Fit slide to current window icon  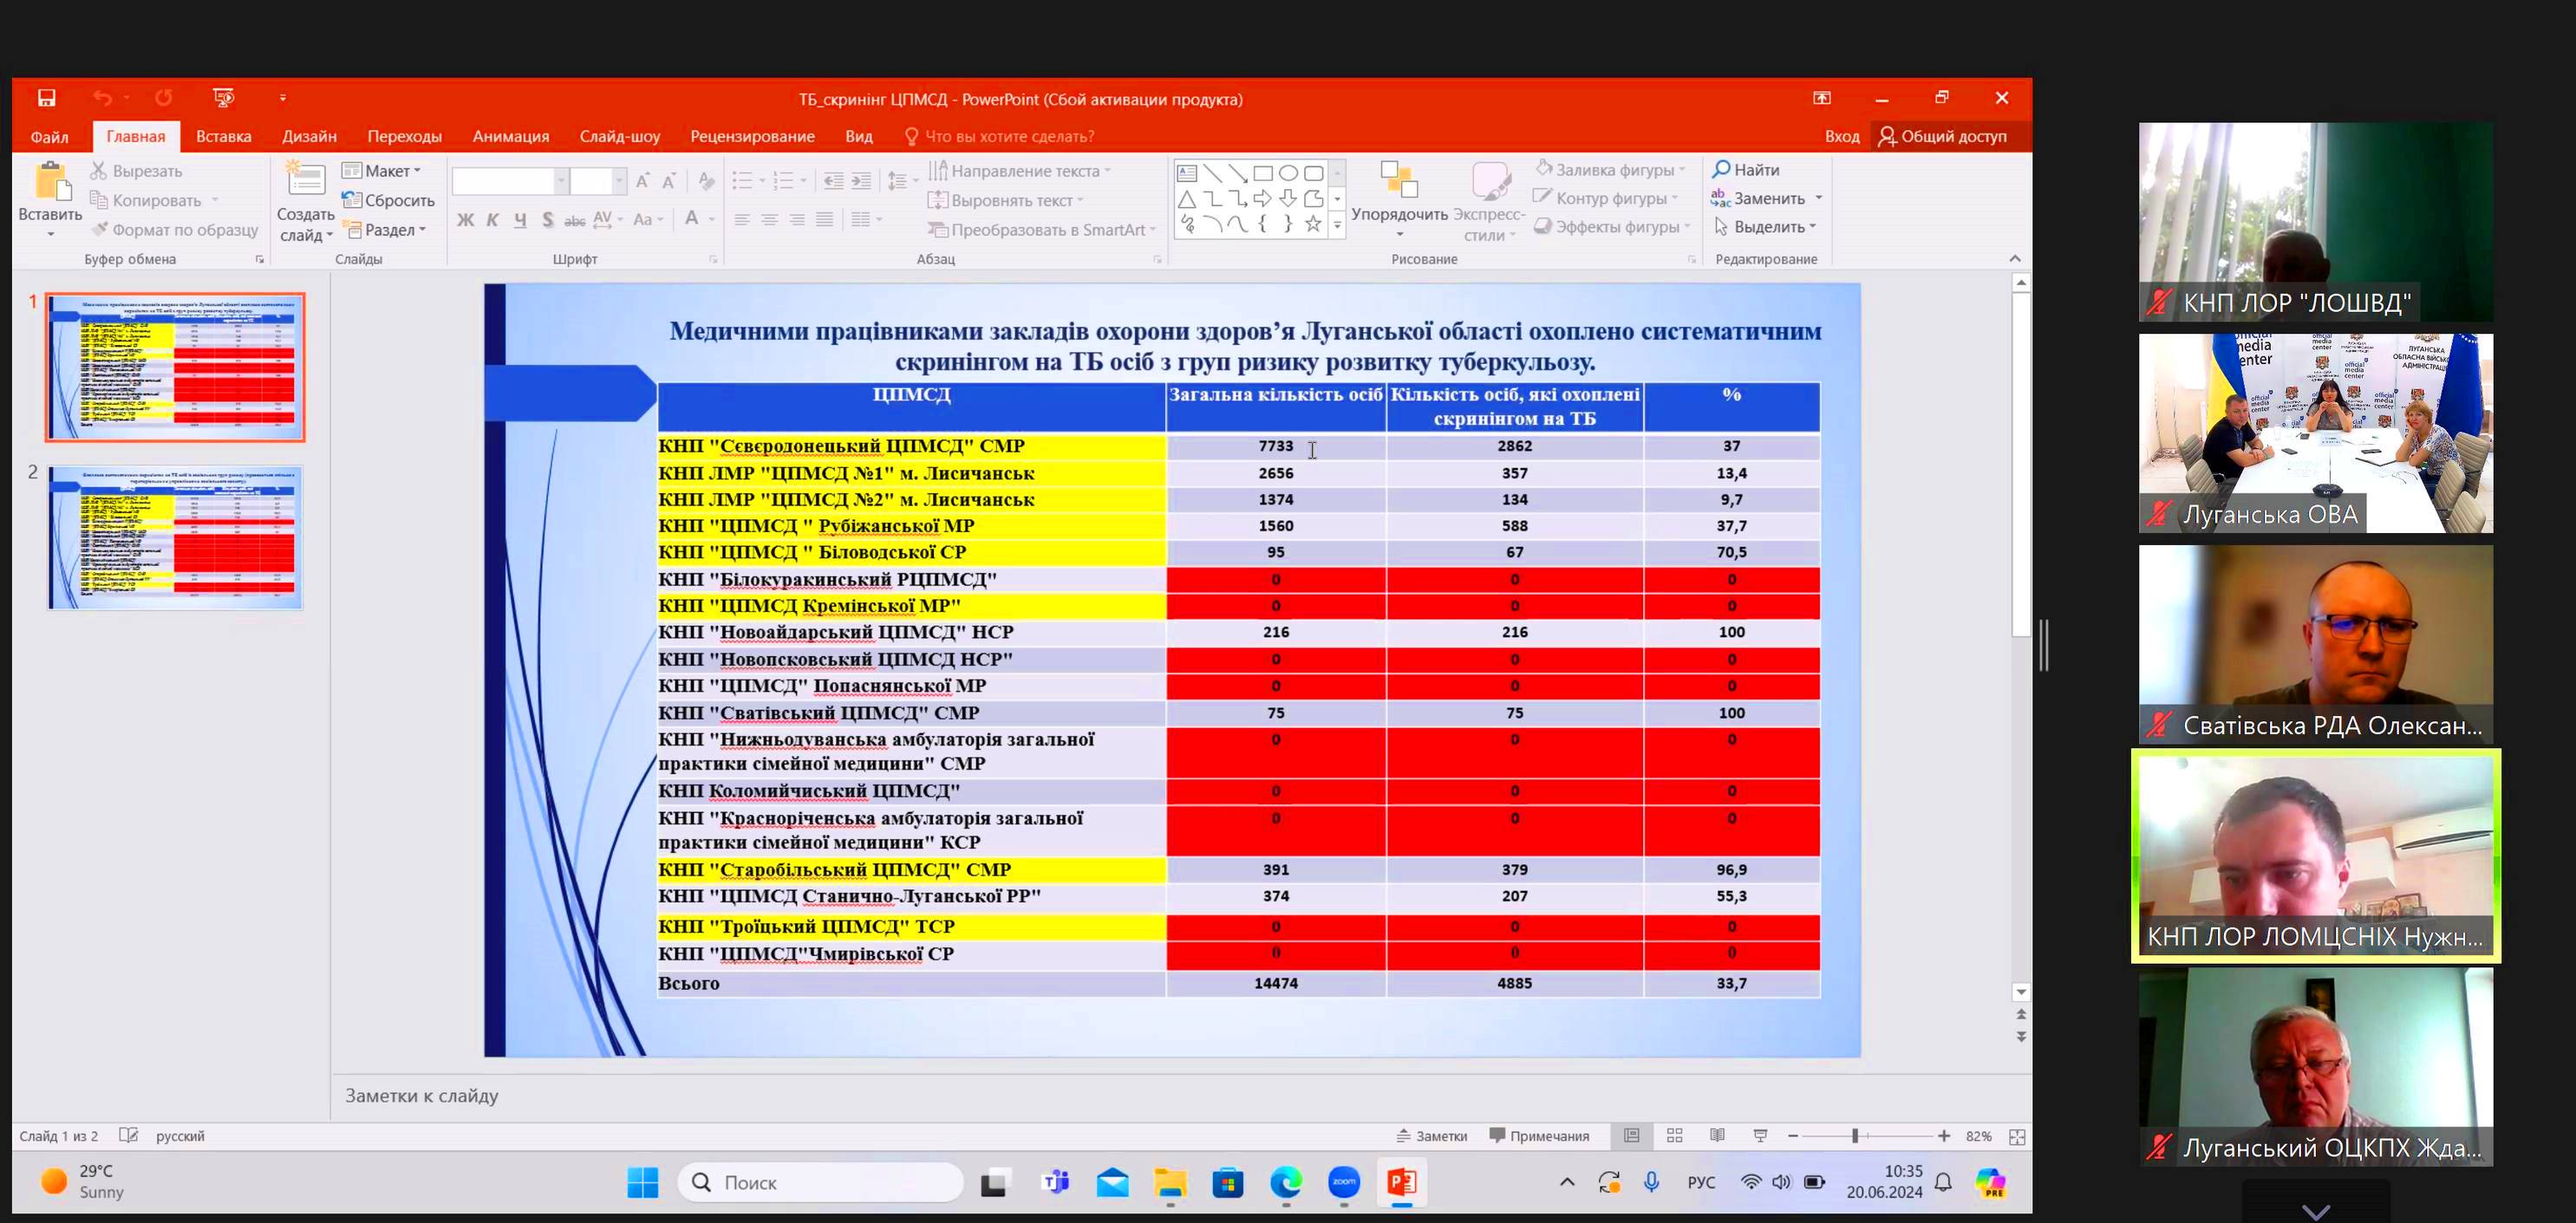(2016, 1137)
